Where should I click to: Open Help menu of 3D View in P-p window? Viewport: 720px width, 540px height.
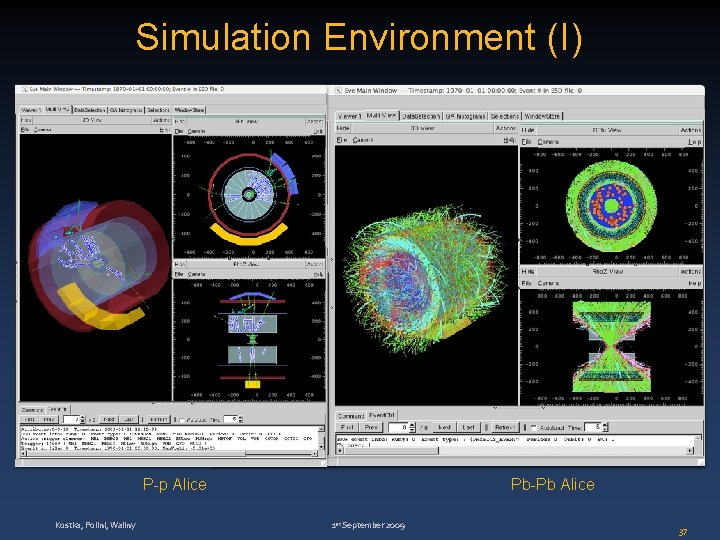click(x=165, y=130)
